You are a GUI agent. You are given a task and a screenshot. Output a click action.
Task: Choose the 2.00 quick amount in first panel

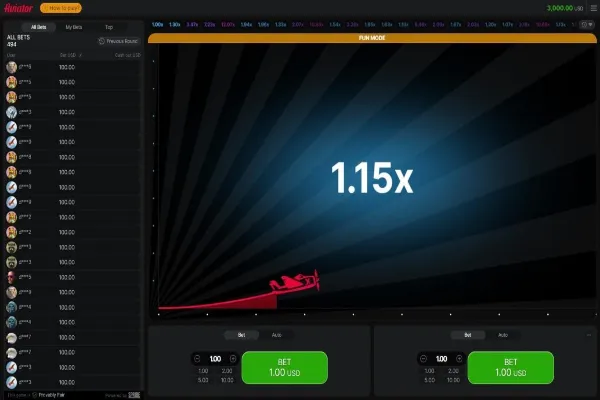click(x=227, y=371)
